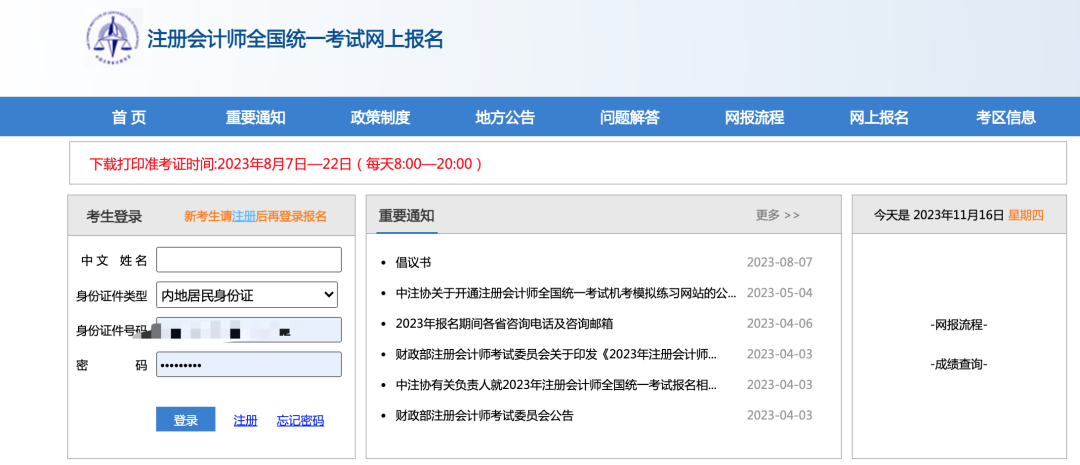Screen dimensions: 1080x465
Task: Go to 考区信息 menu item
Action: (x=1006, y=117)
